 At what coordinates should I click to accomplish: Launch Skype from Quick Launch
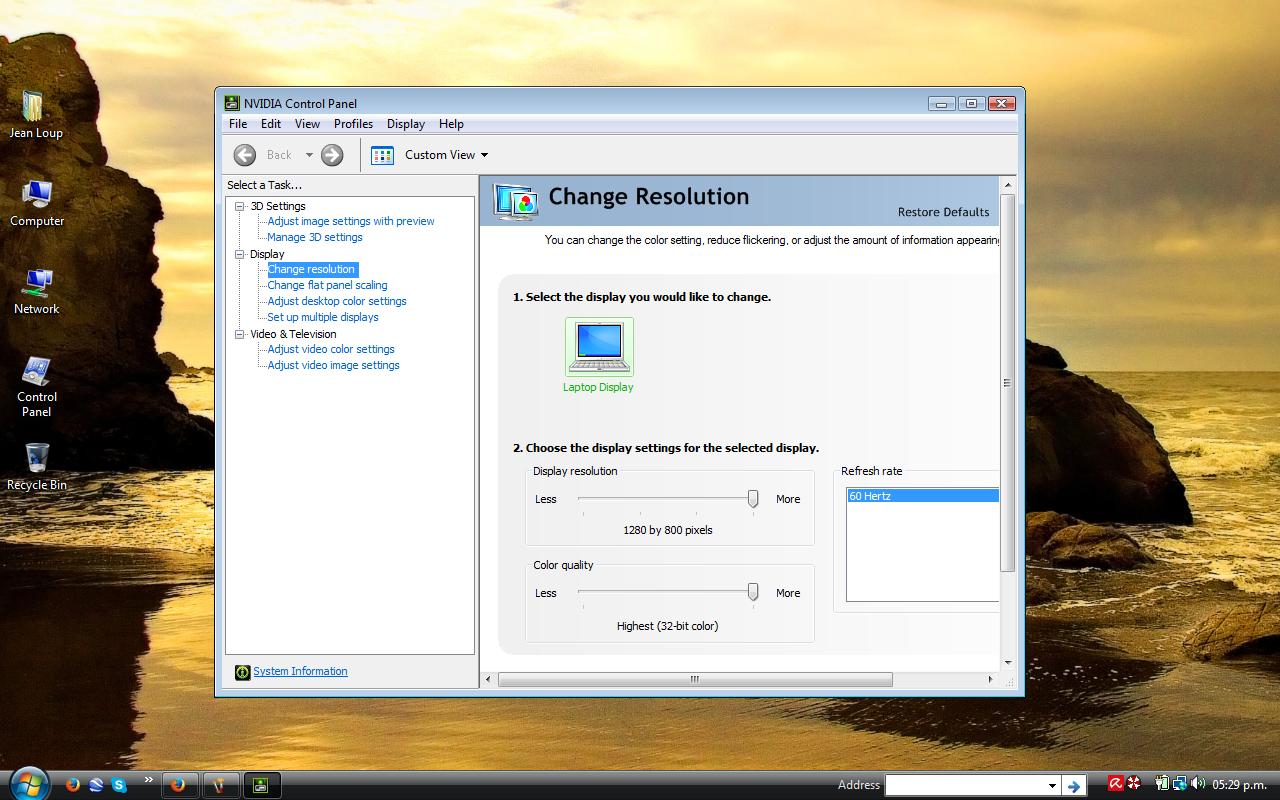120,785
